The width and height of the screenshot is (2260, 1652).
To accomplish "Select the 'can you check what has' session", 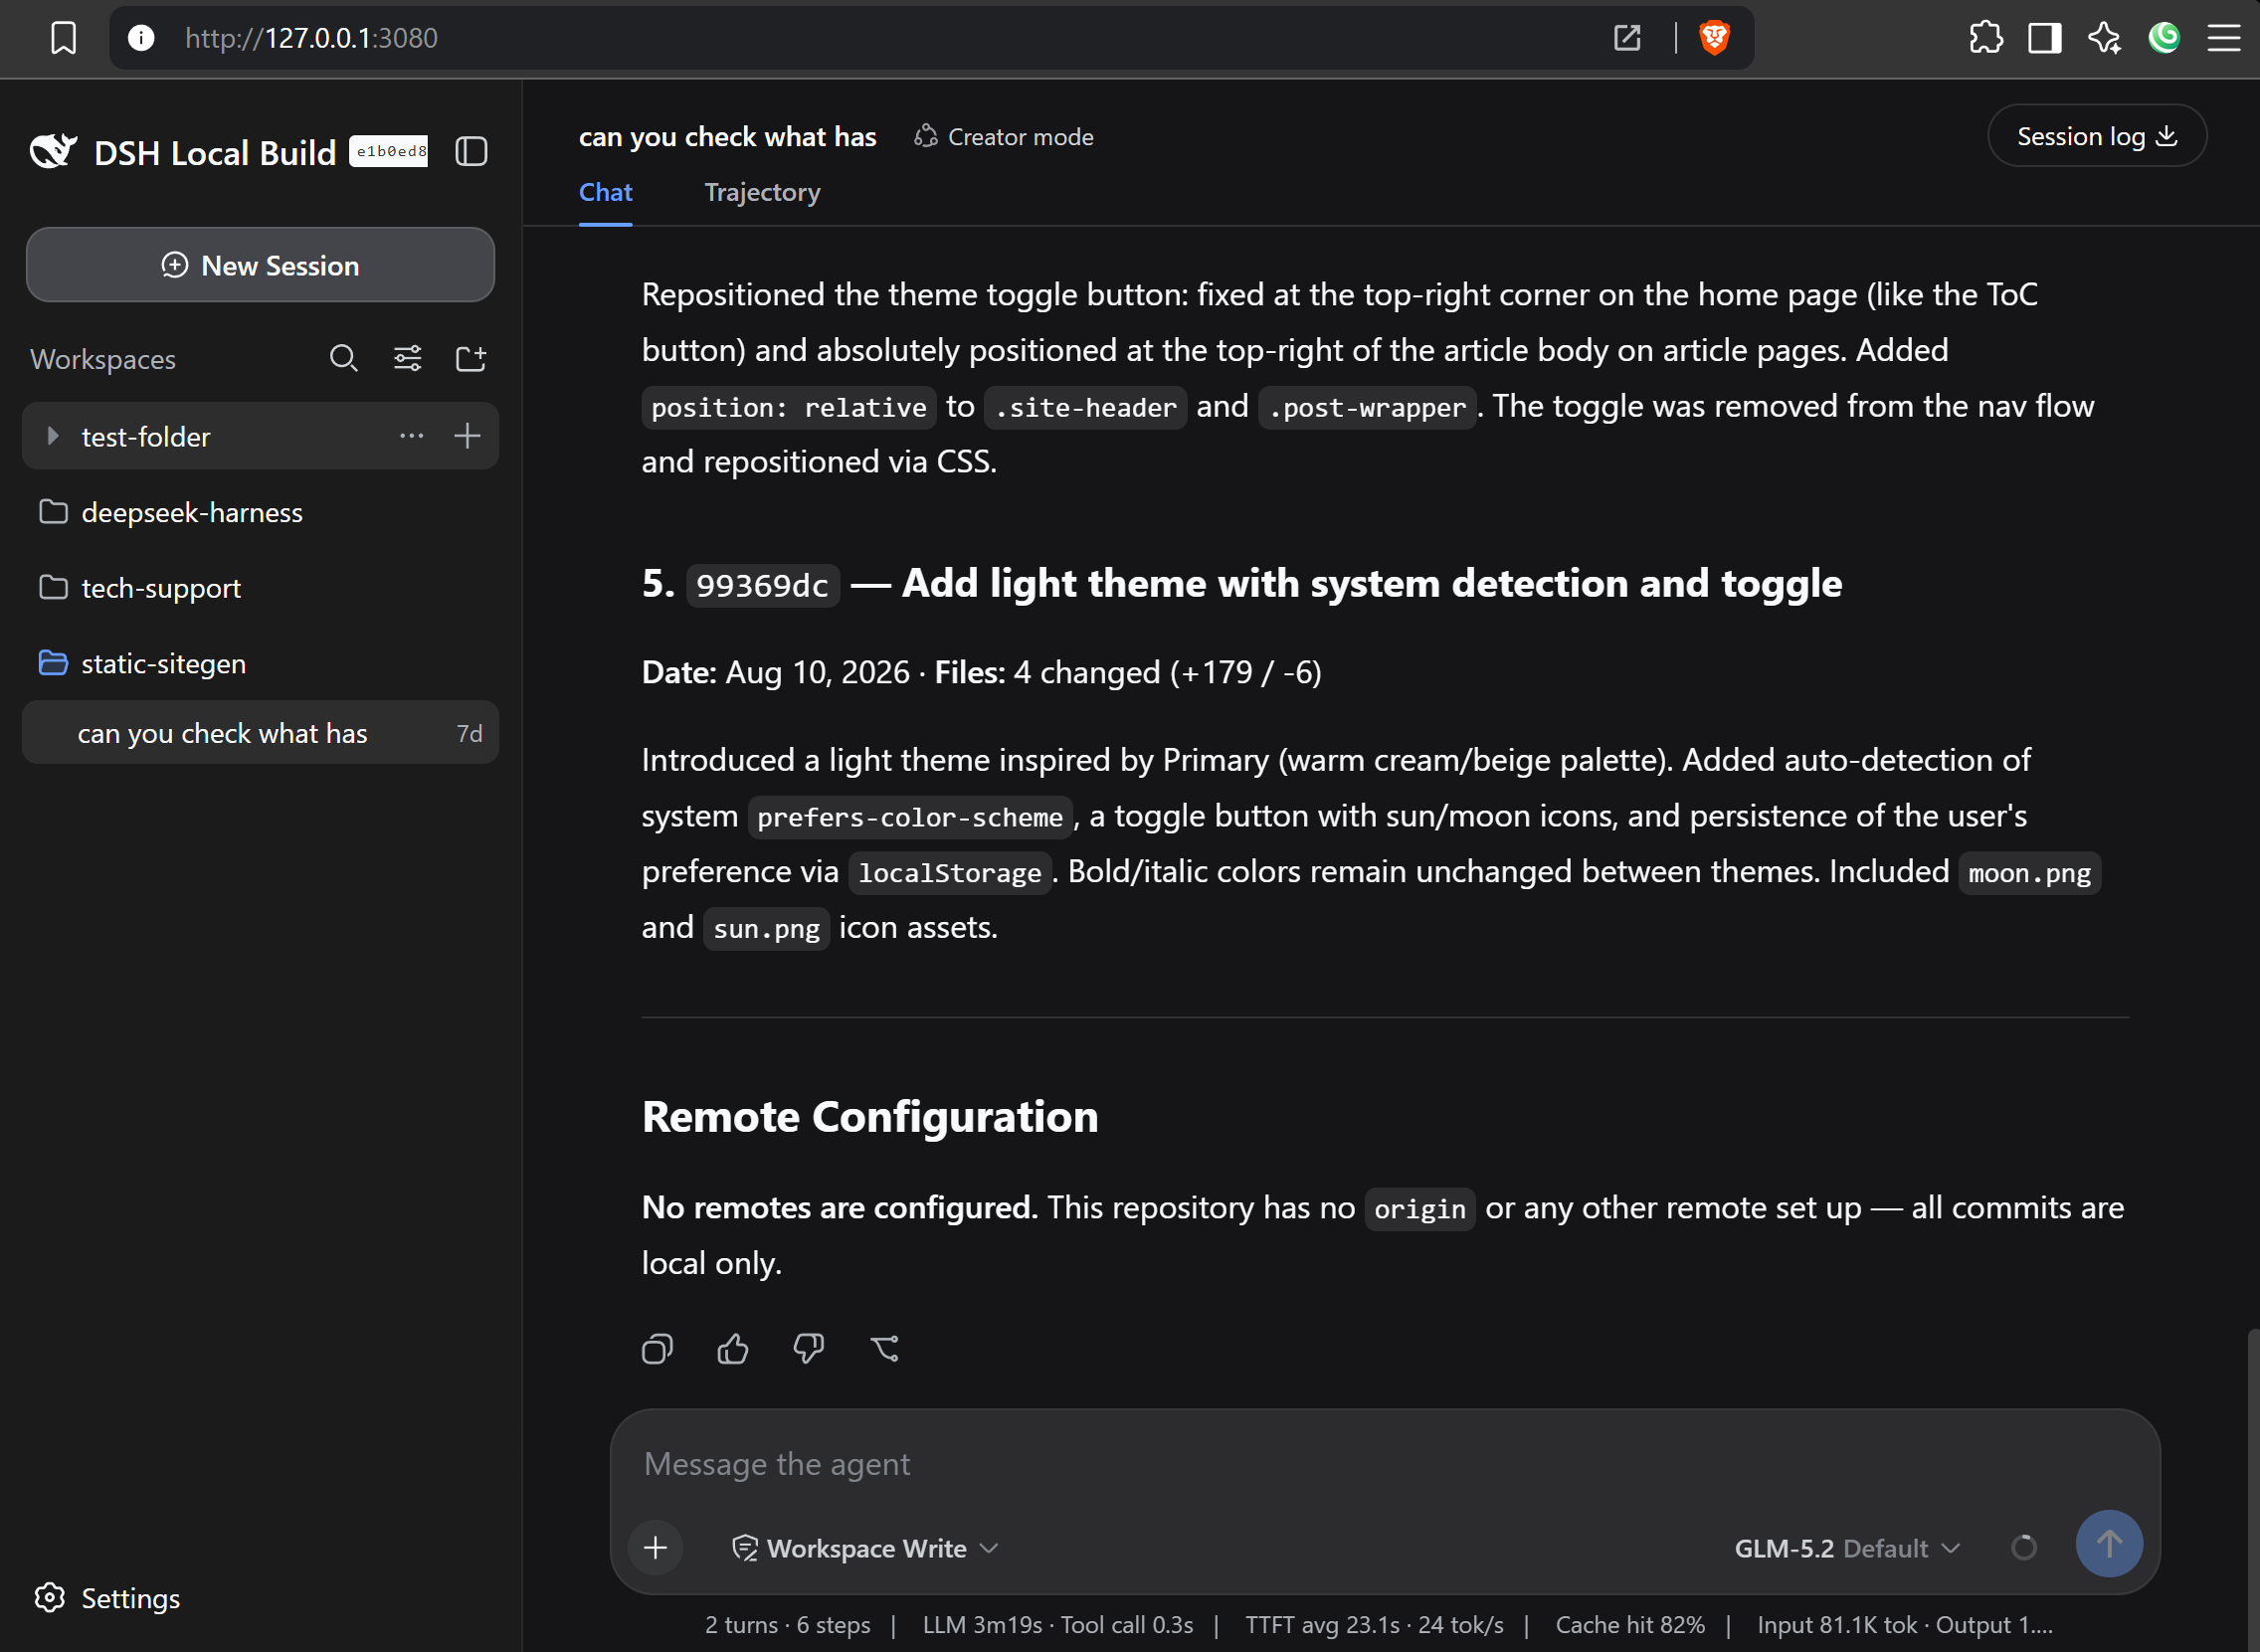I will coord(260,733).
